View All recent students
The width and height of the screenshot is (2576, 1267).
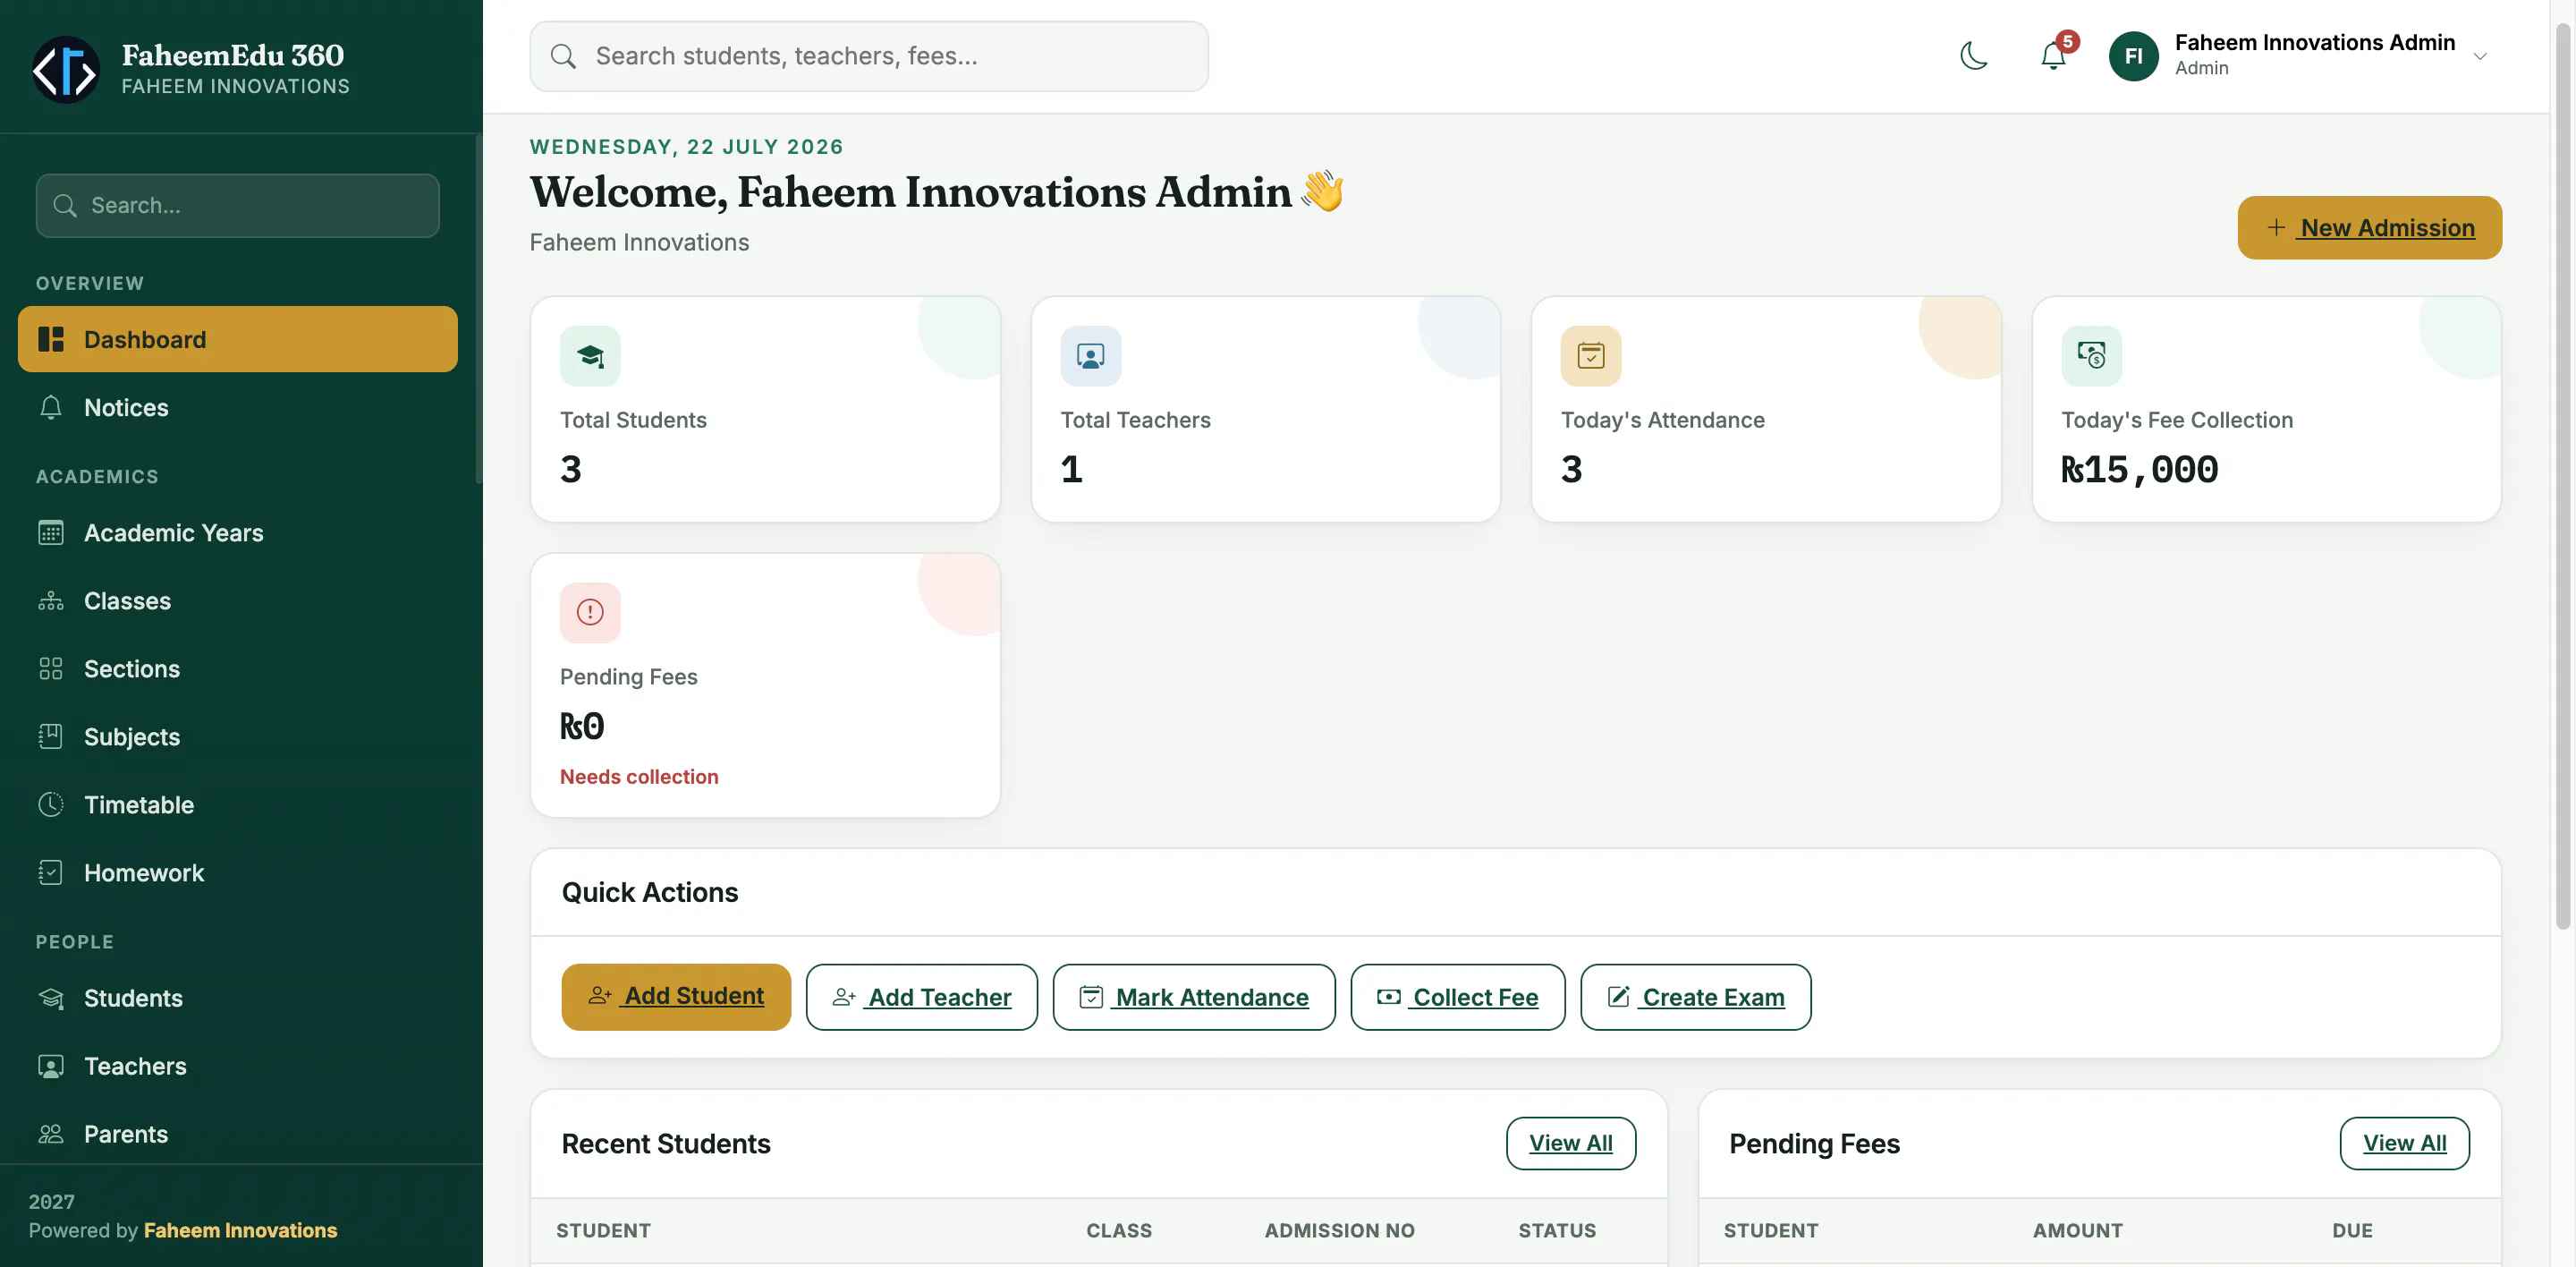[1571, 1143]
